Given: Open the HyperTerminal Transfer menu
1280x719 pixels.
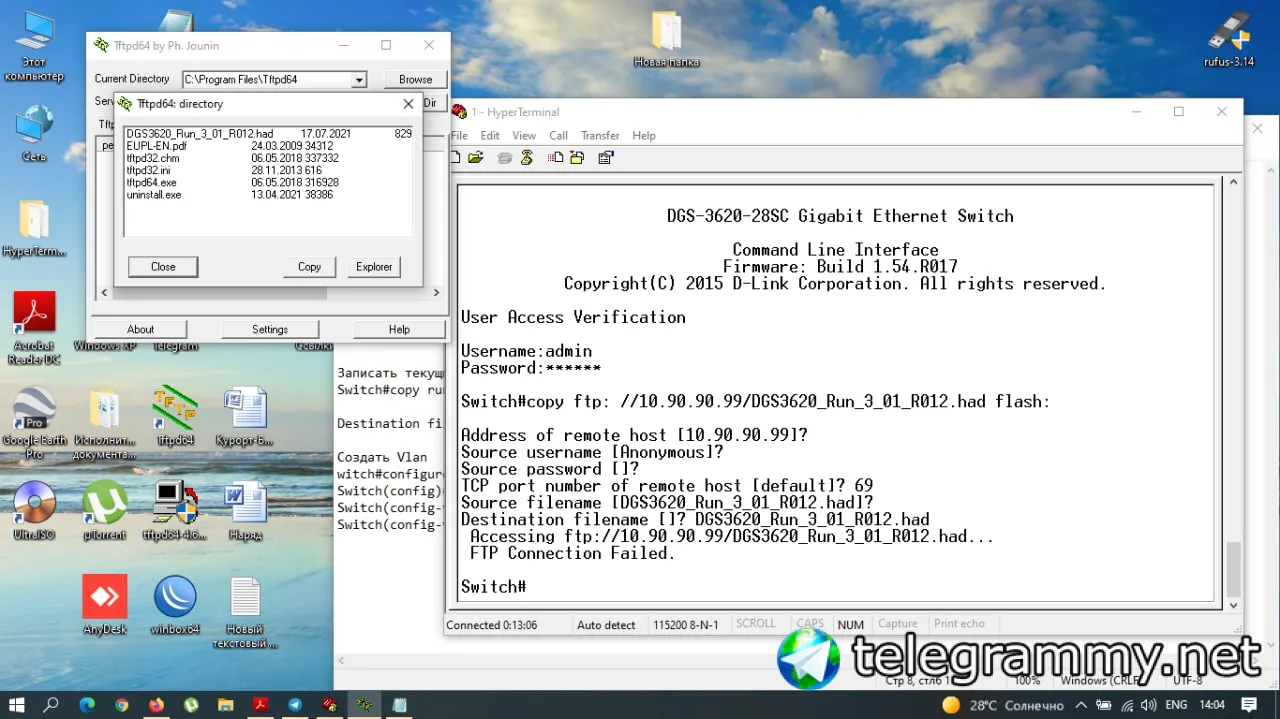Looking at the screenshot, I should tap(600, 136).
